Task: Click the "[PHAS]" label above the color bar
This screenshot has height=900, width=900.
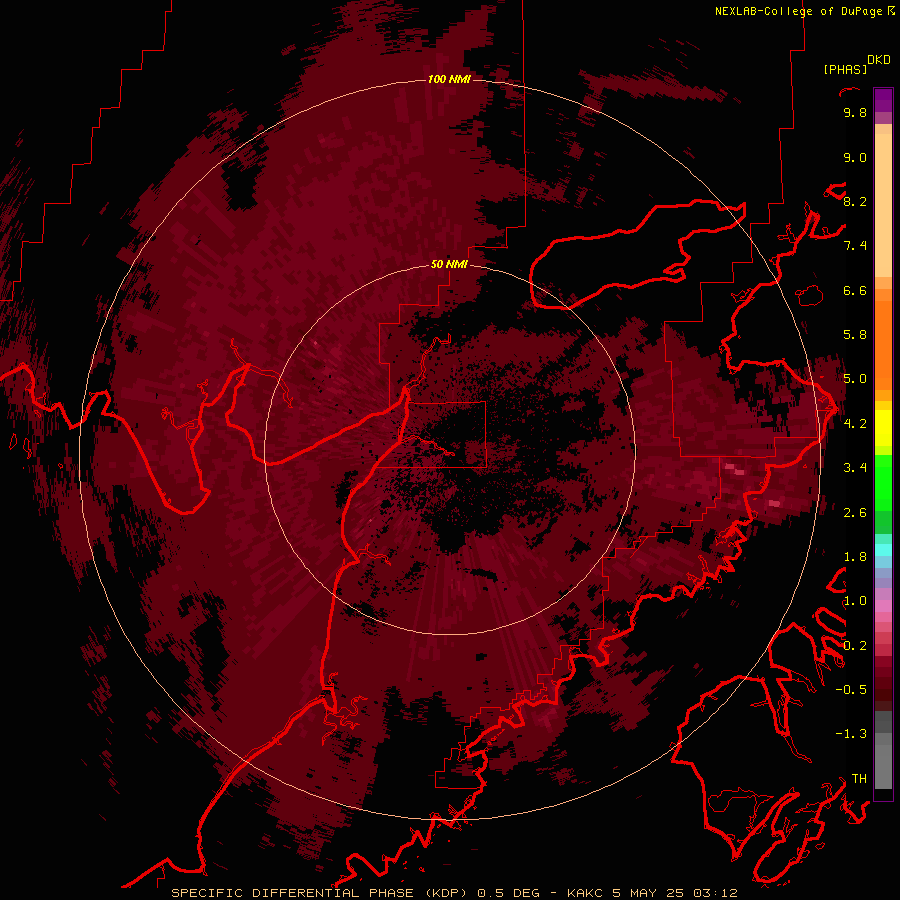Action: click(x=845, y=69)
